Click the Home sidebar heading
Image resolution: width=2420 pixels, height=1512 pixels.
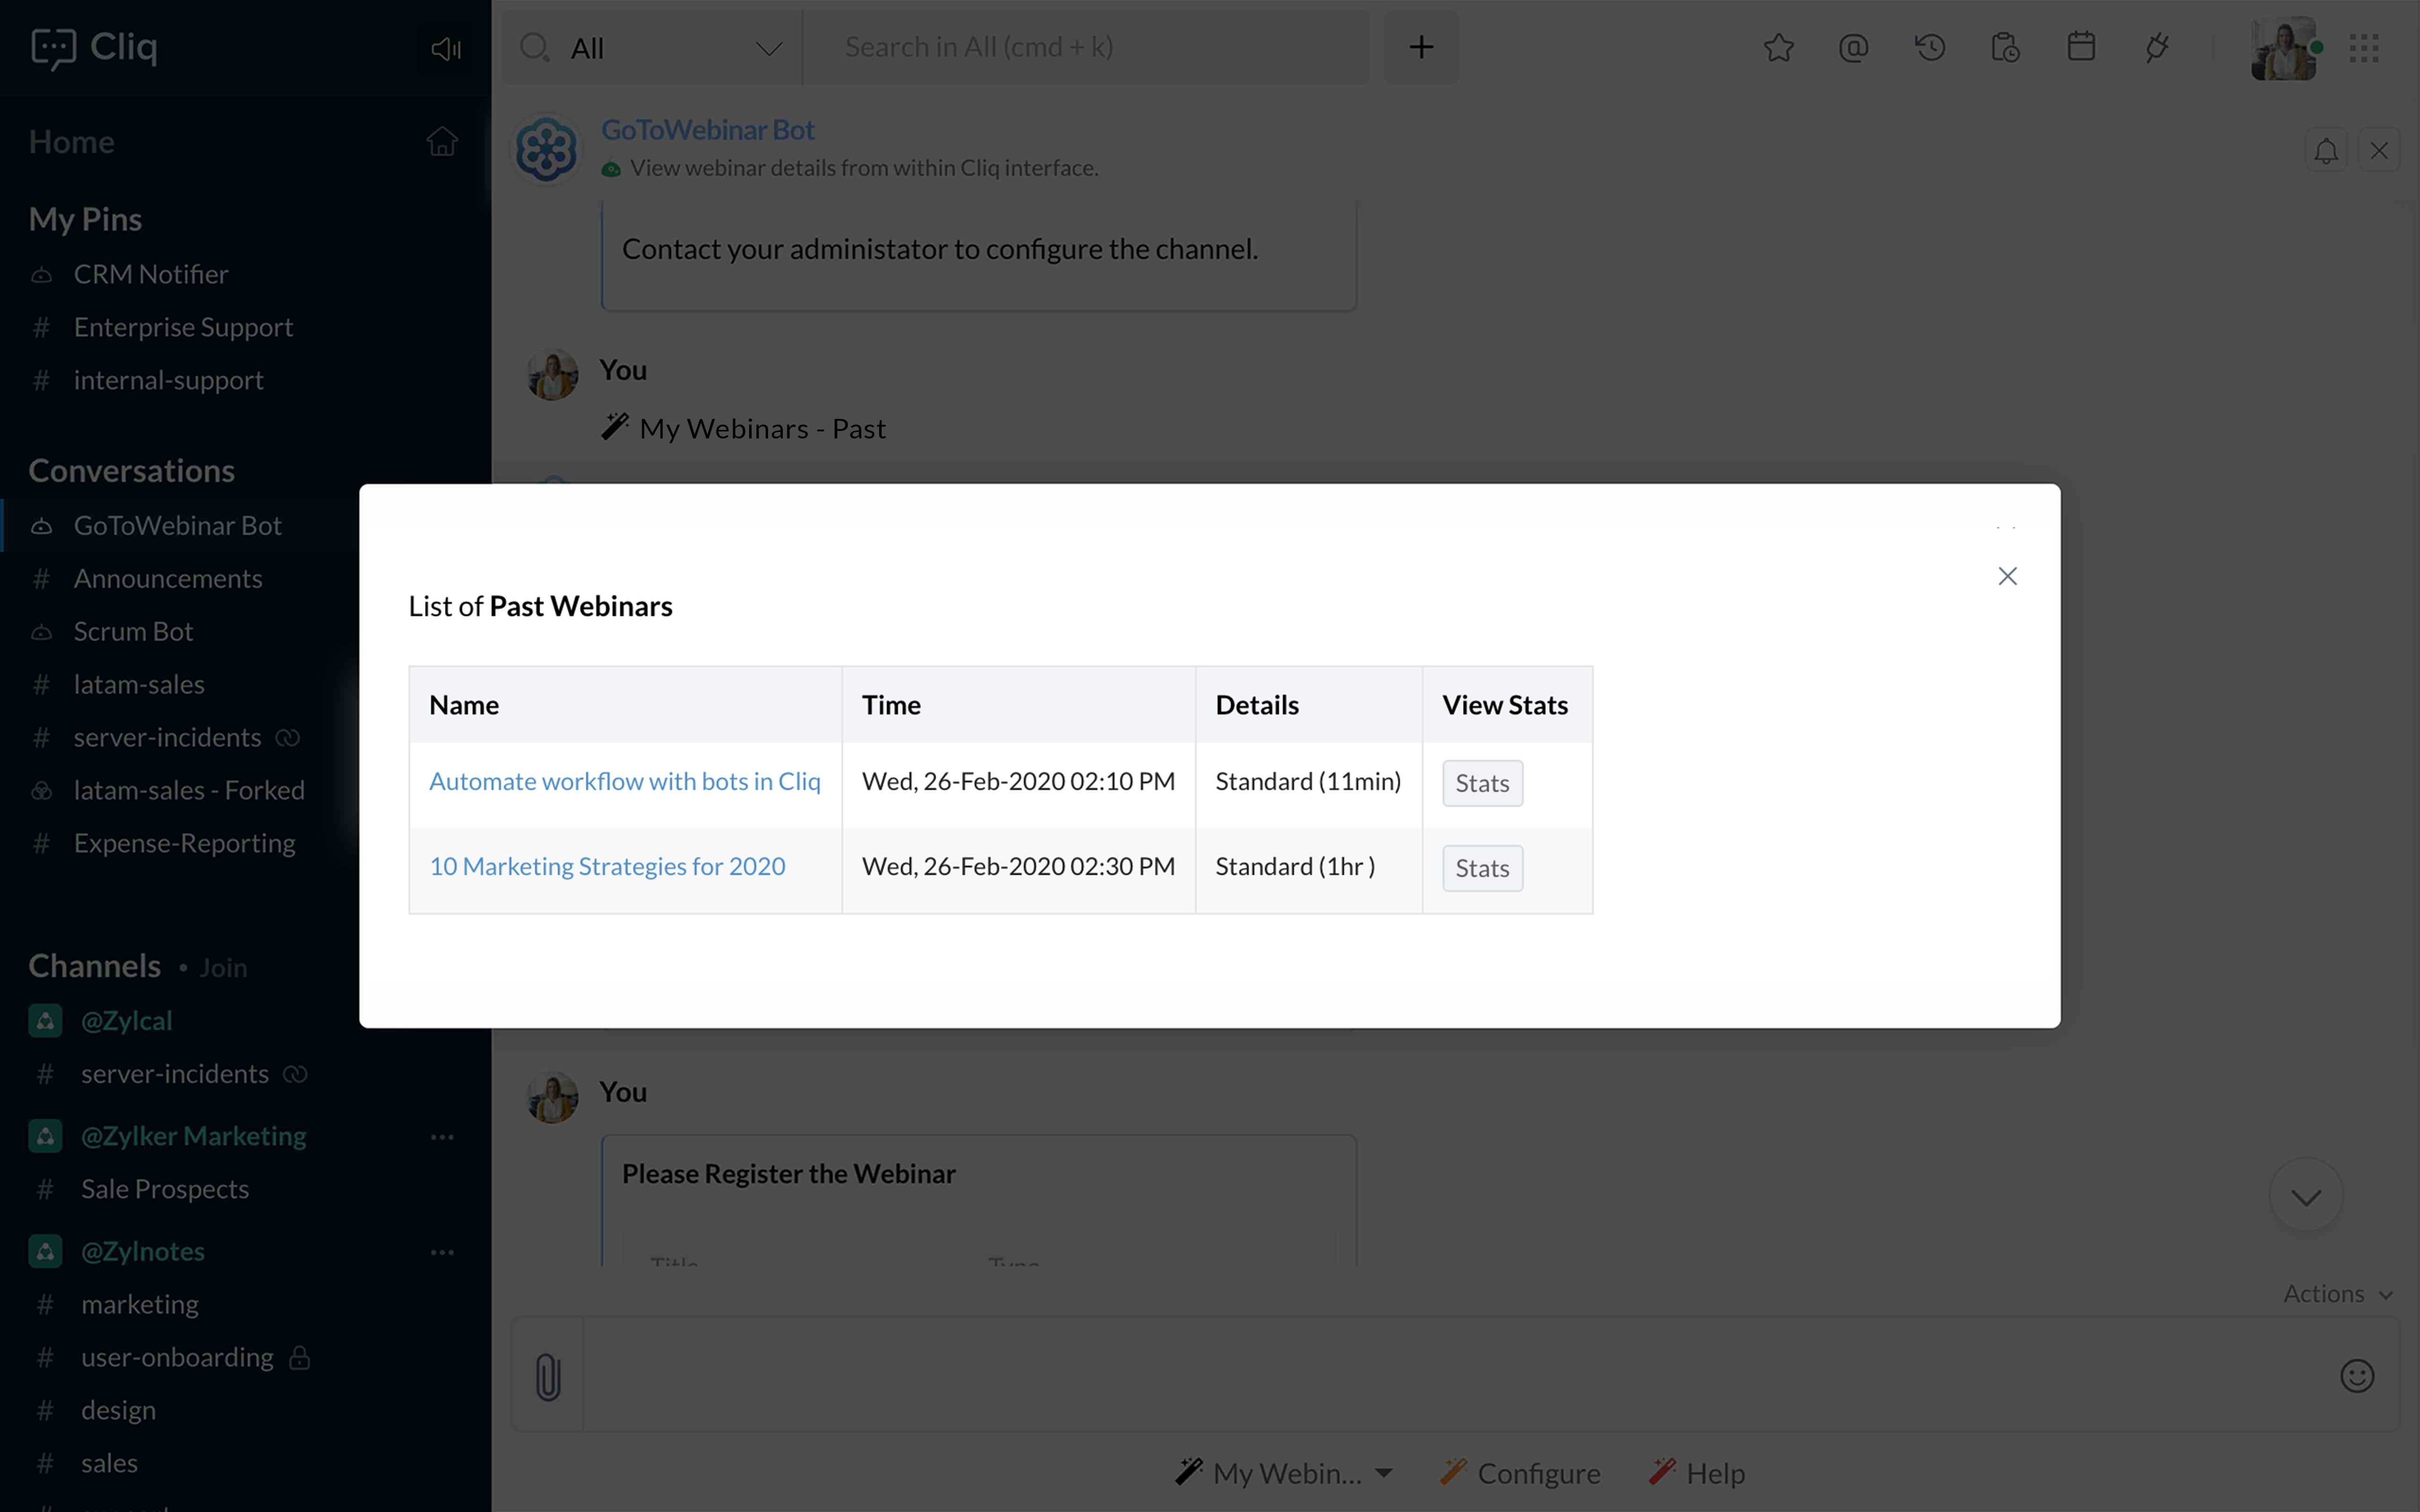[x=72, y=142]
